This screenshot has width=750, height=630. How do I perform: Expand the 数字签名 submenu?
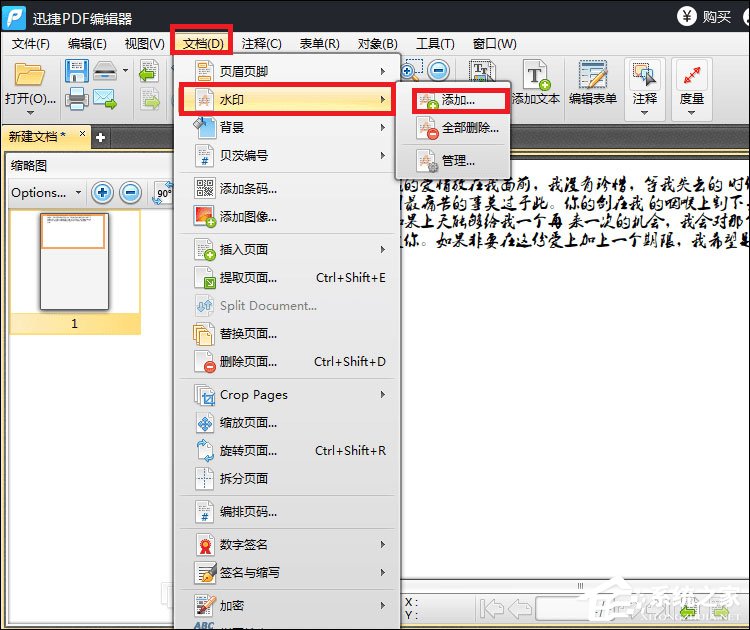(288, 544)
